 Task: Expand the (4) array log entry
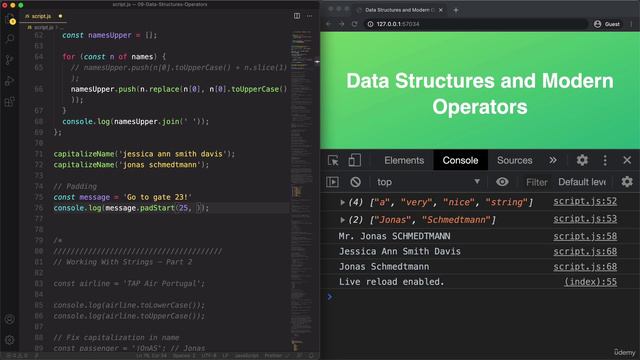pos(342,202)
